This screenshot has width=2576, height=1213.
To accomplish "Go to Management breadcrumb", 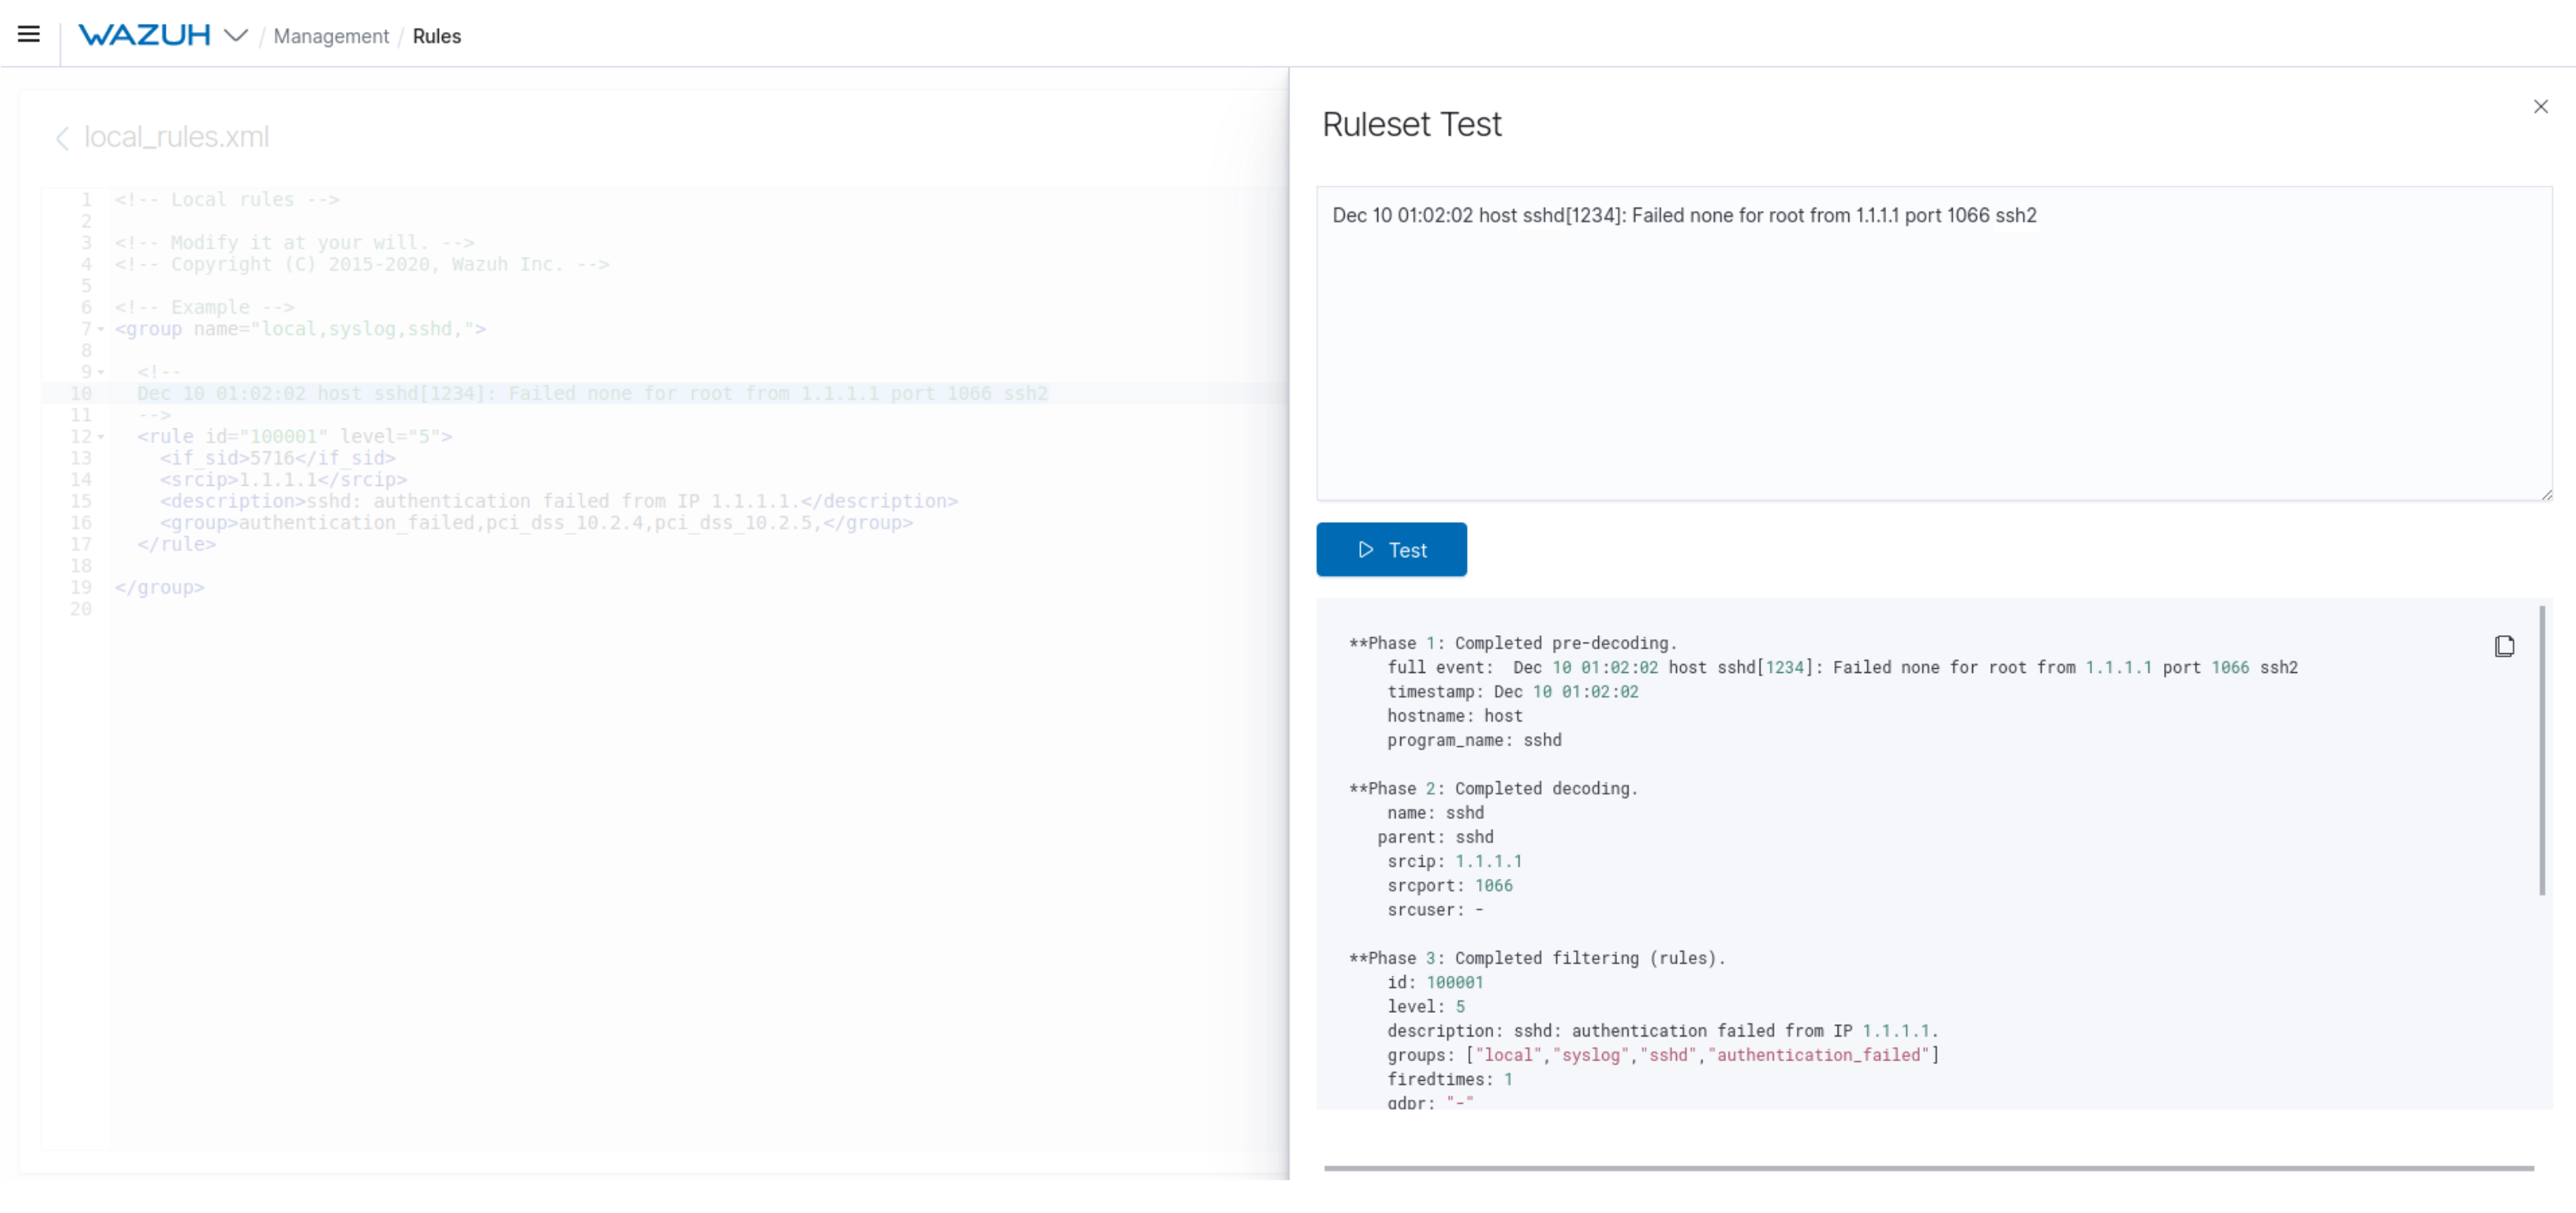I will pyautogui.click(x=331, y=36).
